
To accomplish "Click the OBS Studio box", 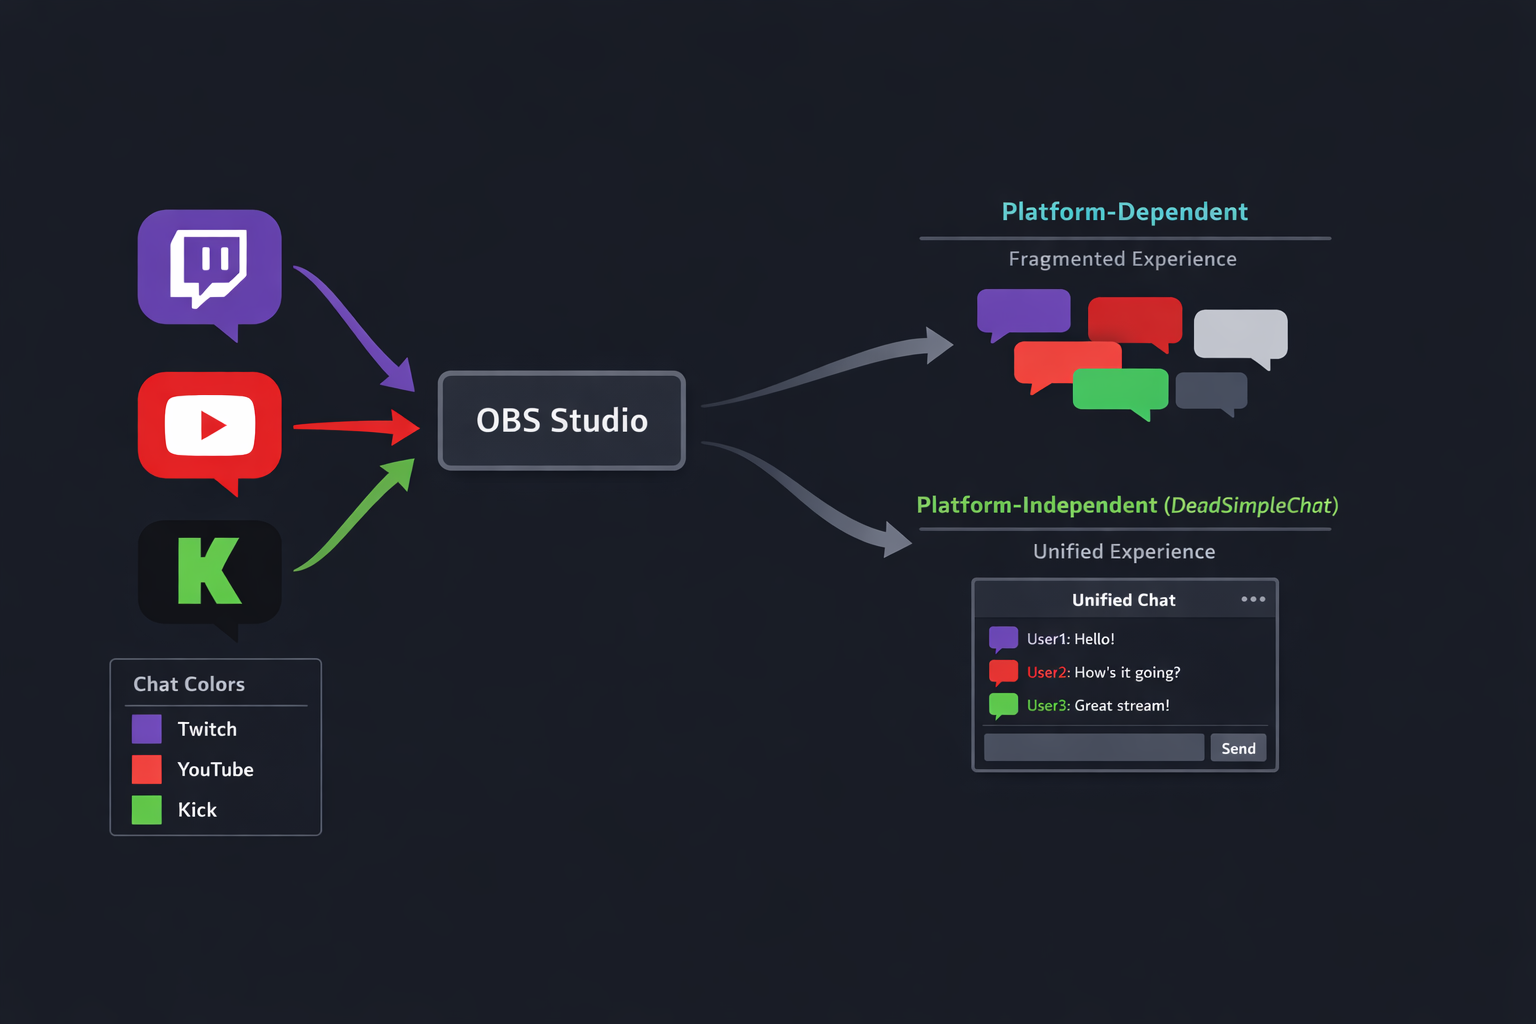I will coord(562,420).
